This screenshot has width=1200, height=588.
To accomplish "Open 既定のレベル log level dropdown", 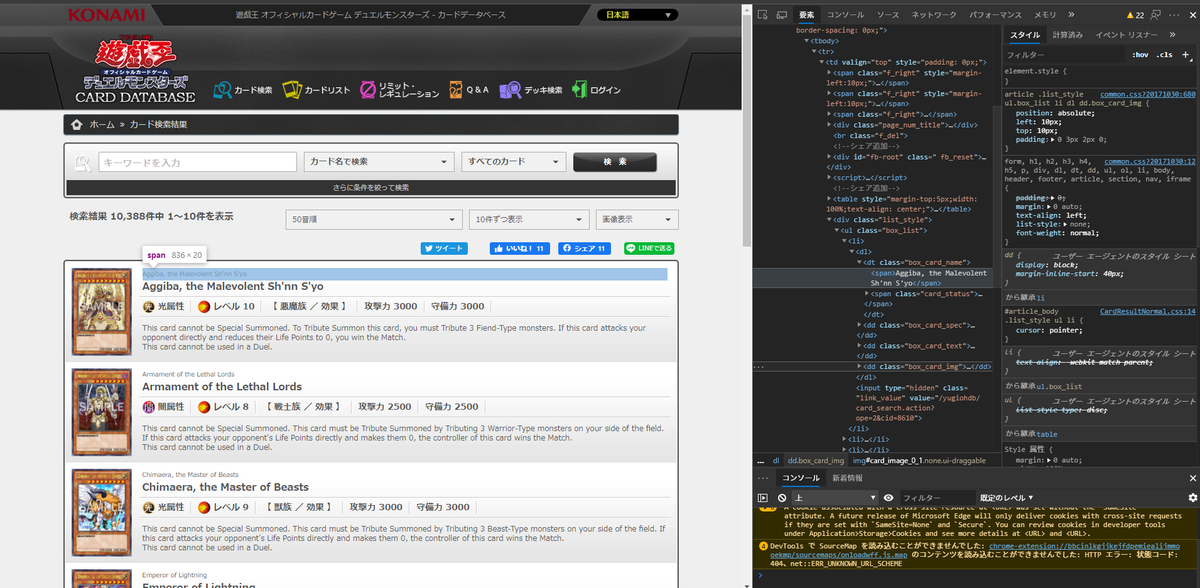I will (1007, 497).
